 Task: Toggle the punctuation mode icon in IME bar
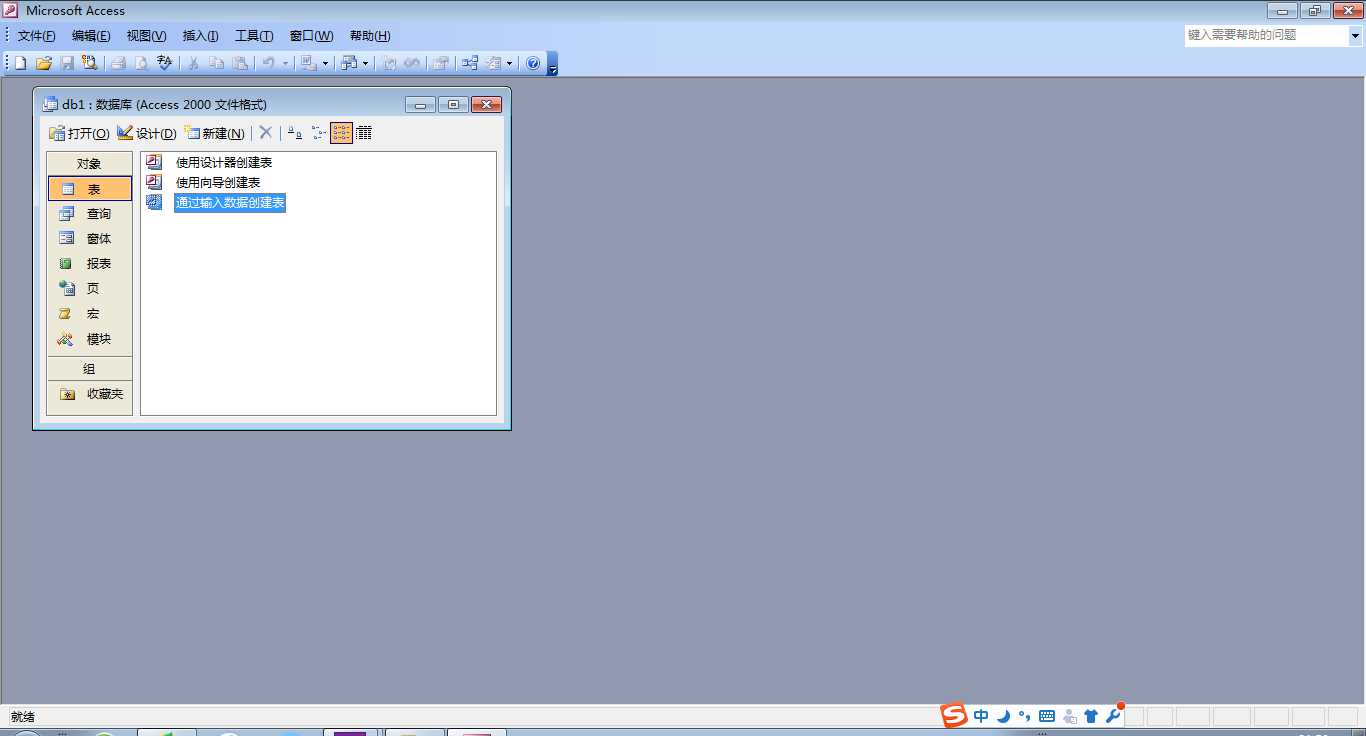pos(1024,716)
